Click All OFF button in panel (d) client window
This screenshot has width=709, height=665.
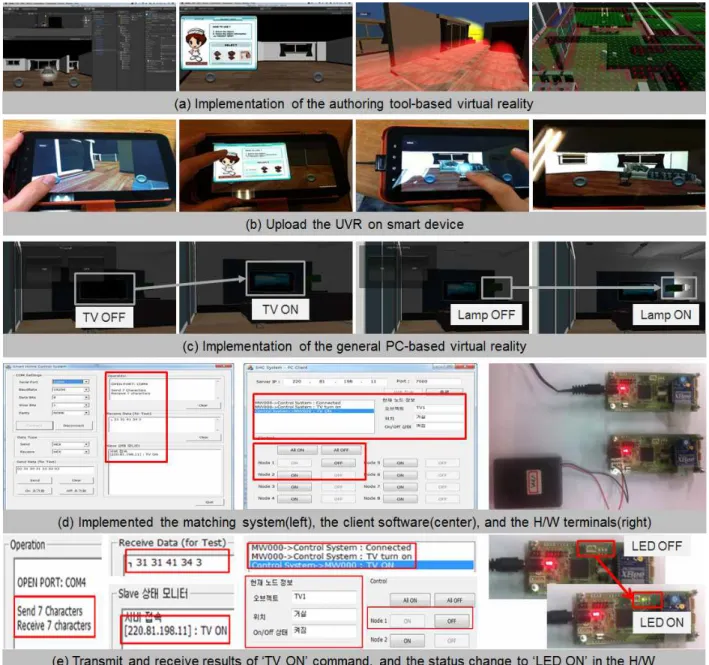[341, 450]
